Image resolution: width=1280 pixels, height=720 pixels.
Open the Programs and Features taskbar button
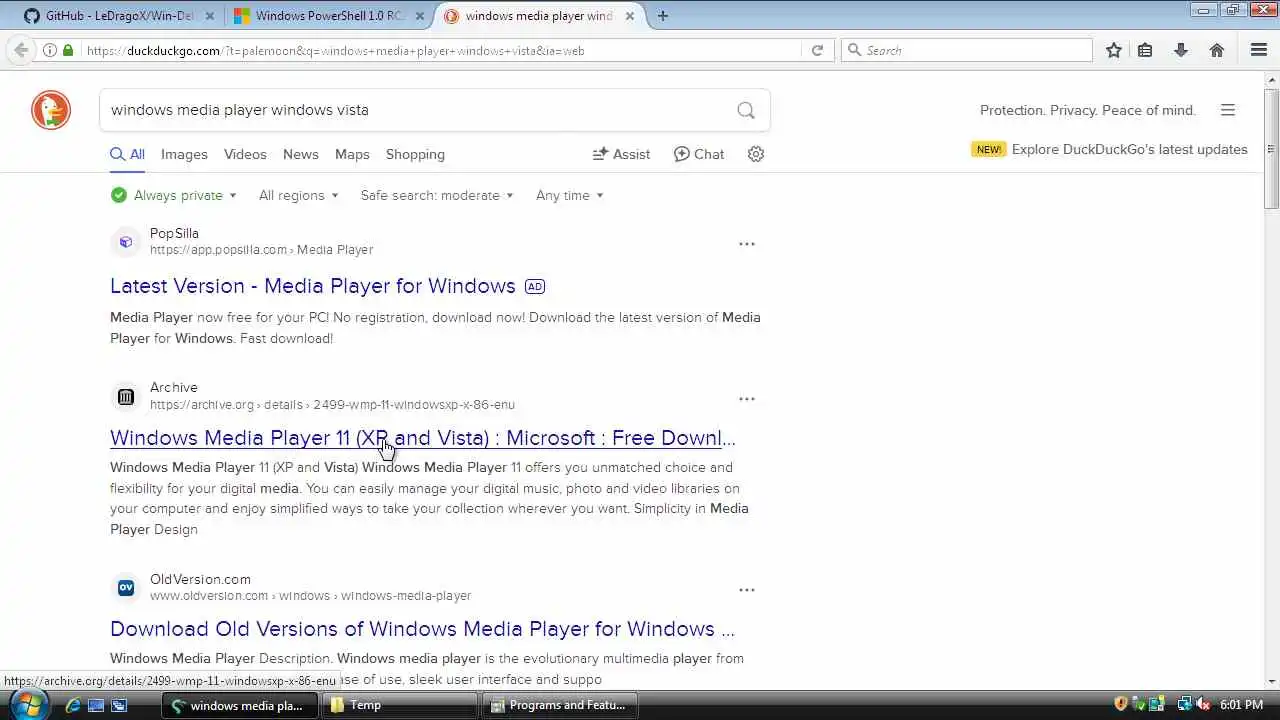562,705
